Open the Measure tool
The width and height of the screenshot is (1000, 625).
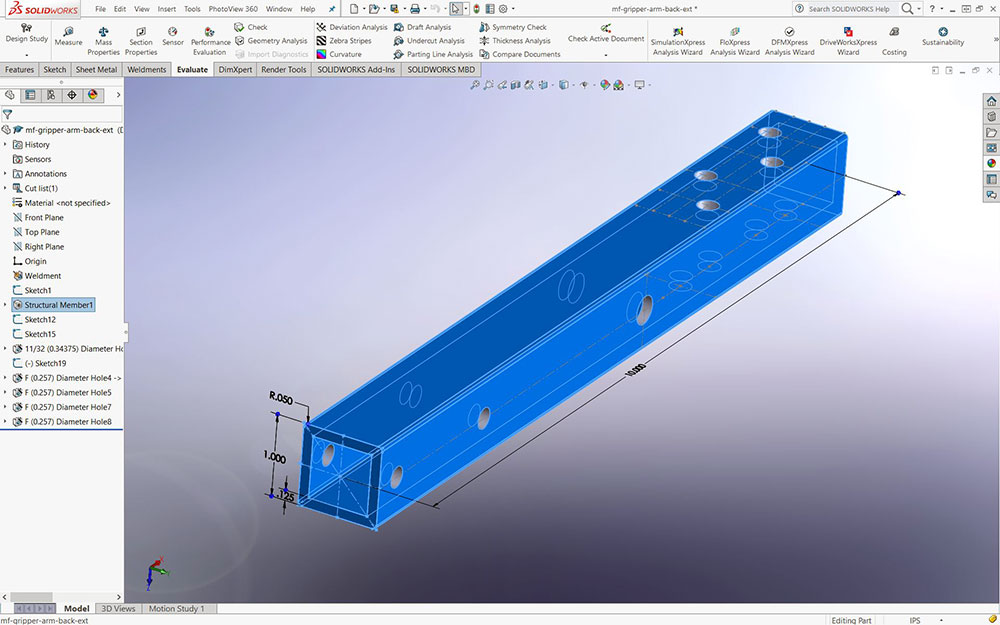[x=68, y=37]
